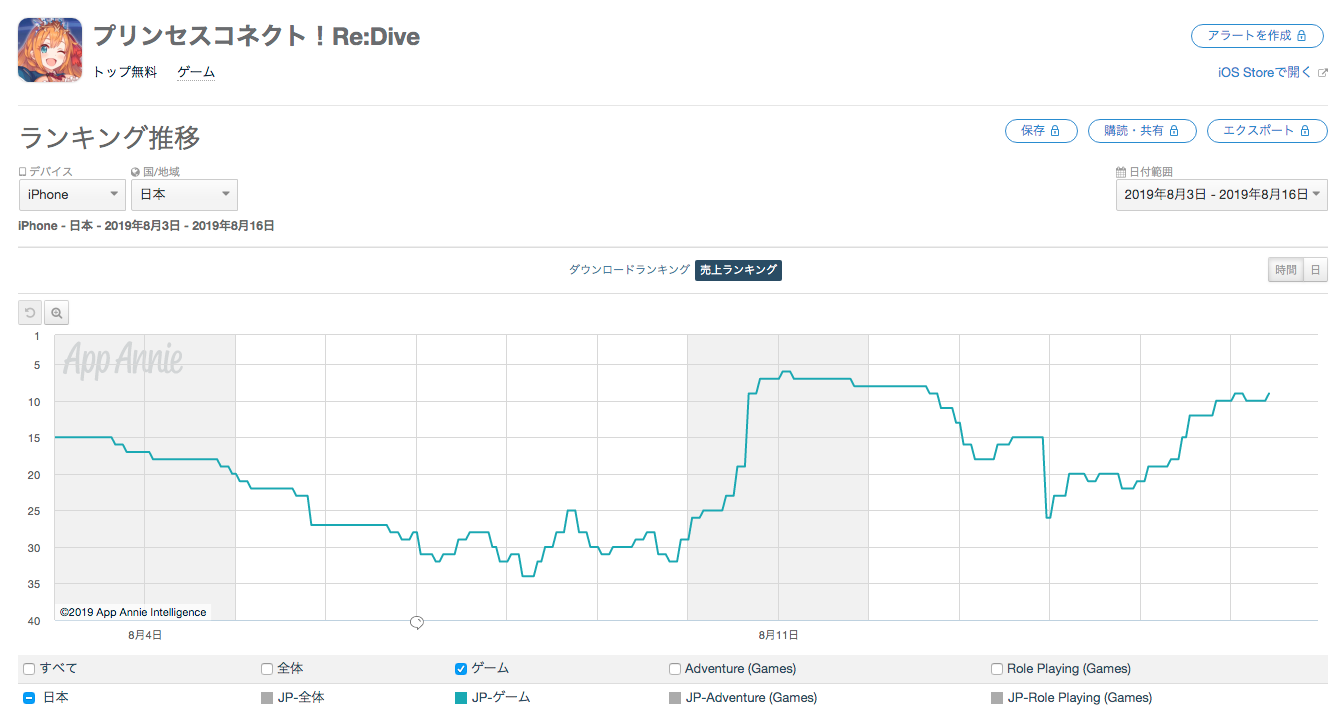Click the 8月4日 axis label
The height and width of the screenshot is (718, 1340).
coord(145,635)
